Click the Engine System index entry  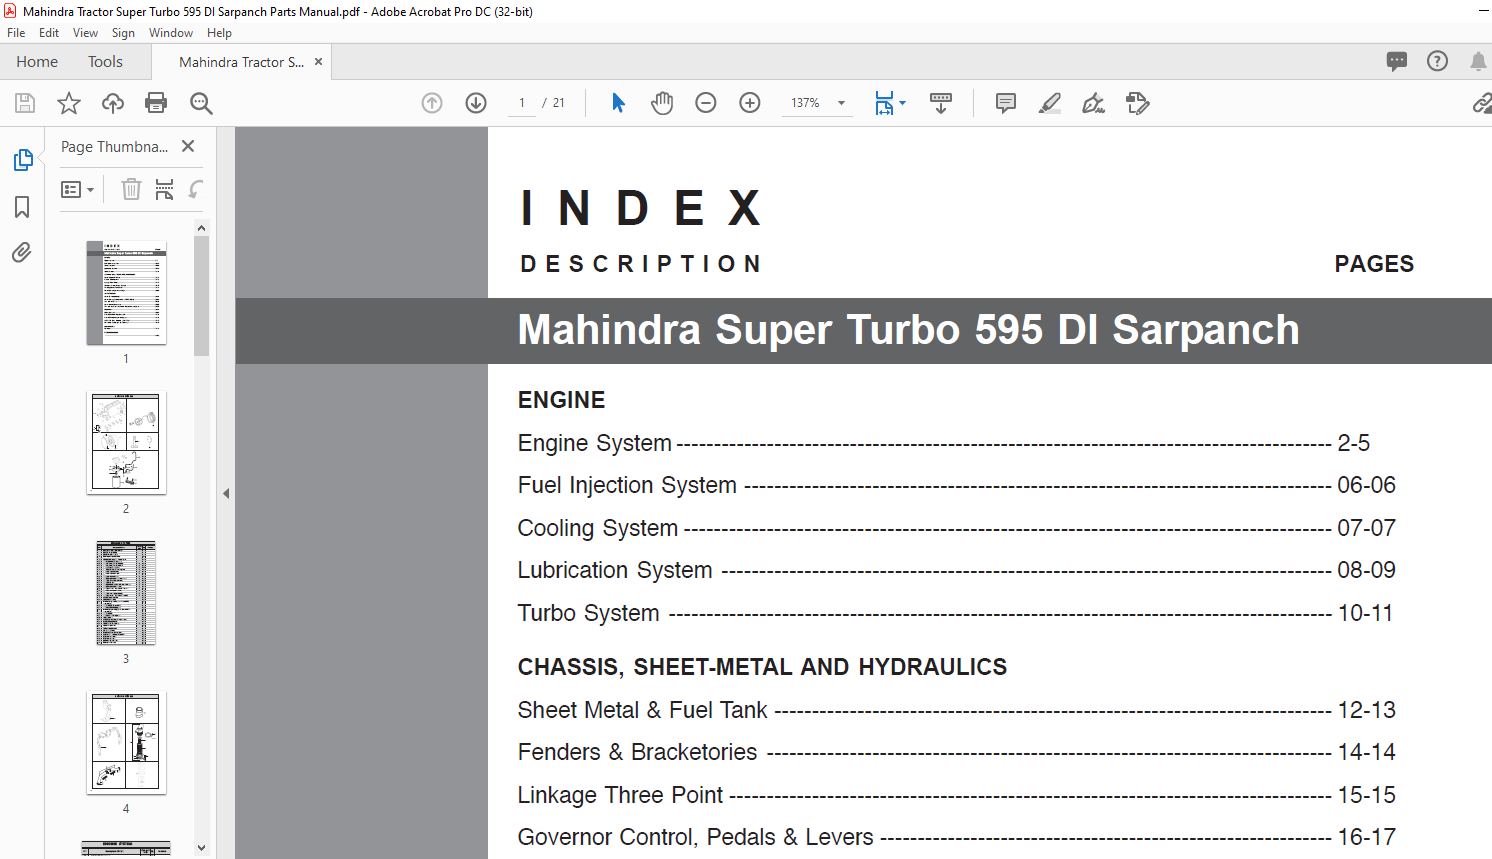(x=944, y=443)
